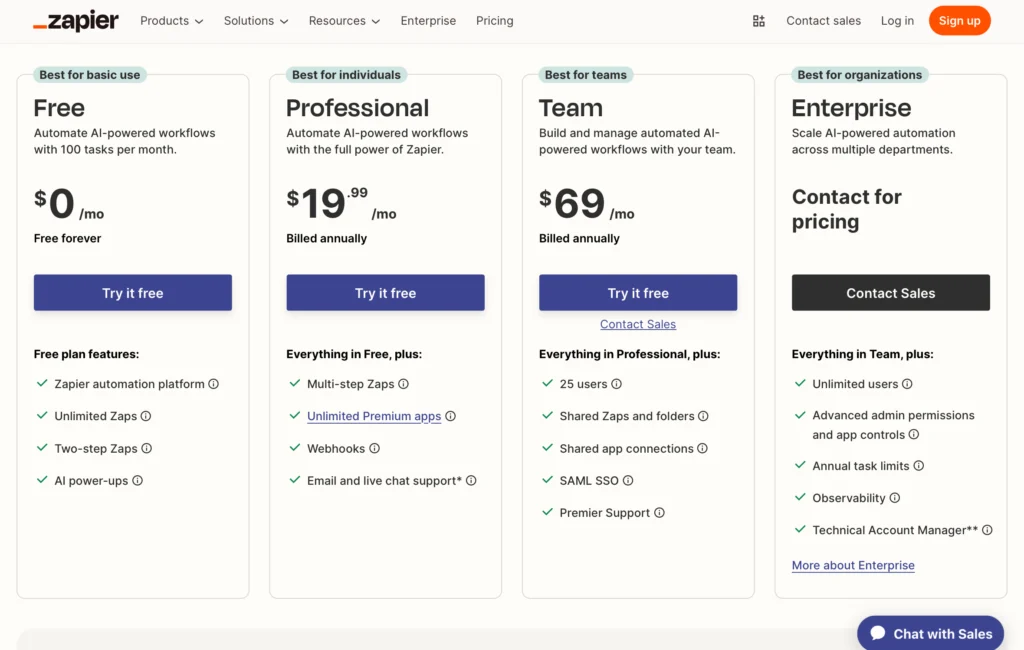Click 'Free plan features:' text
This screenshot has width=1024, height=650.
[86, 354]
